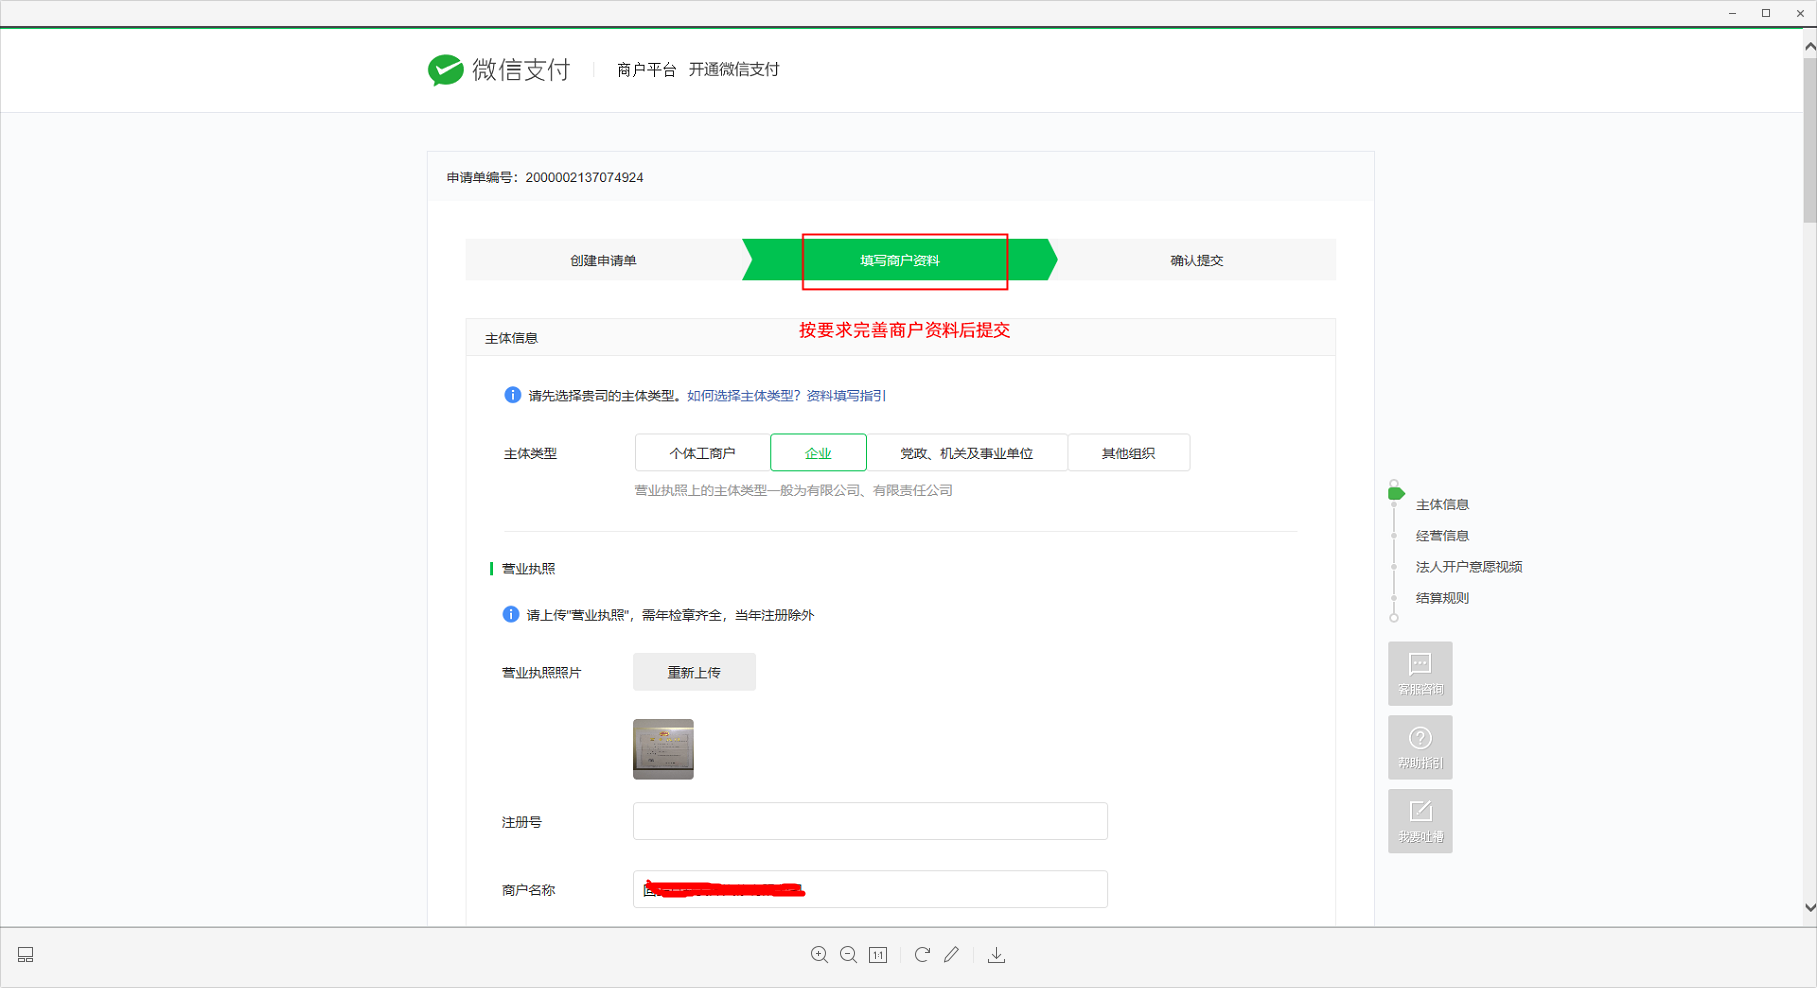The image size is (1817, 988).
Task: Jump to 结算规则 section in side navigation
Action: click(1442, 598)
